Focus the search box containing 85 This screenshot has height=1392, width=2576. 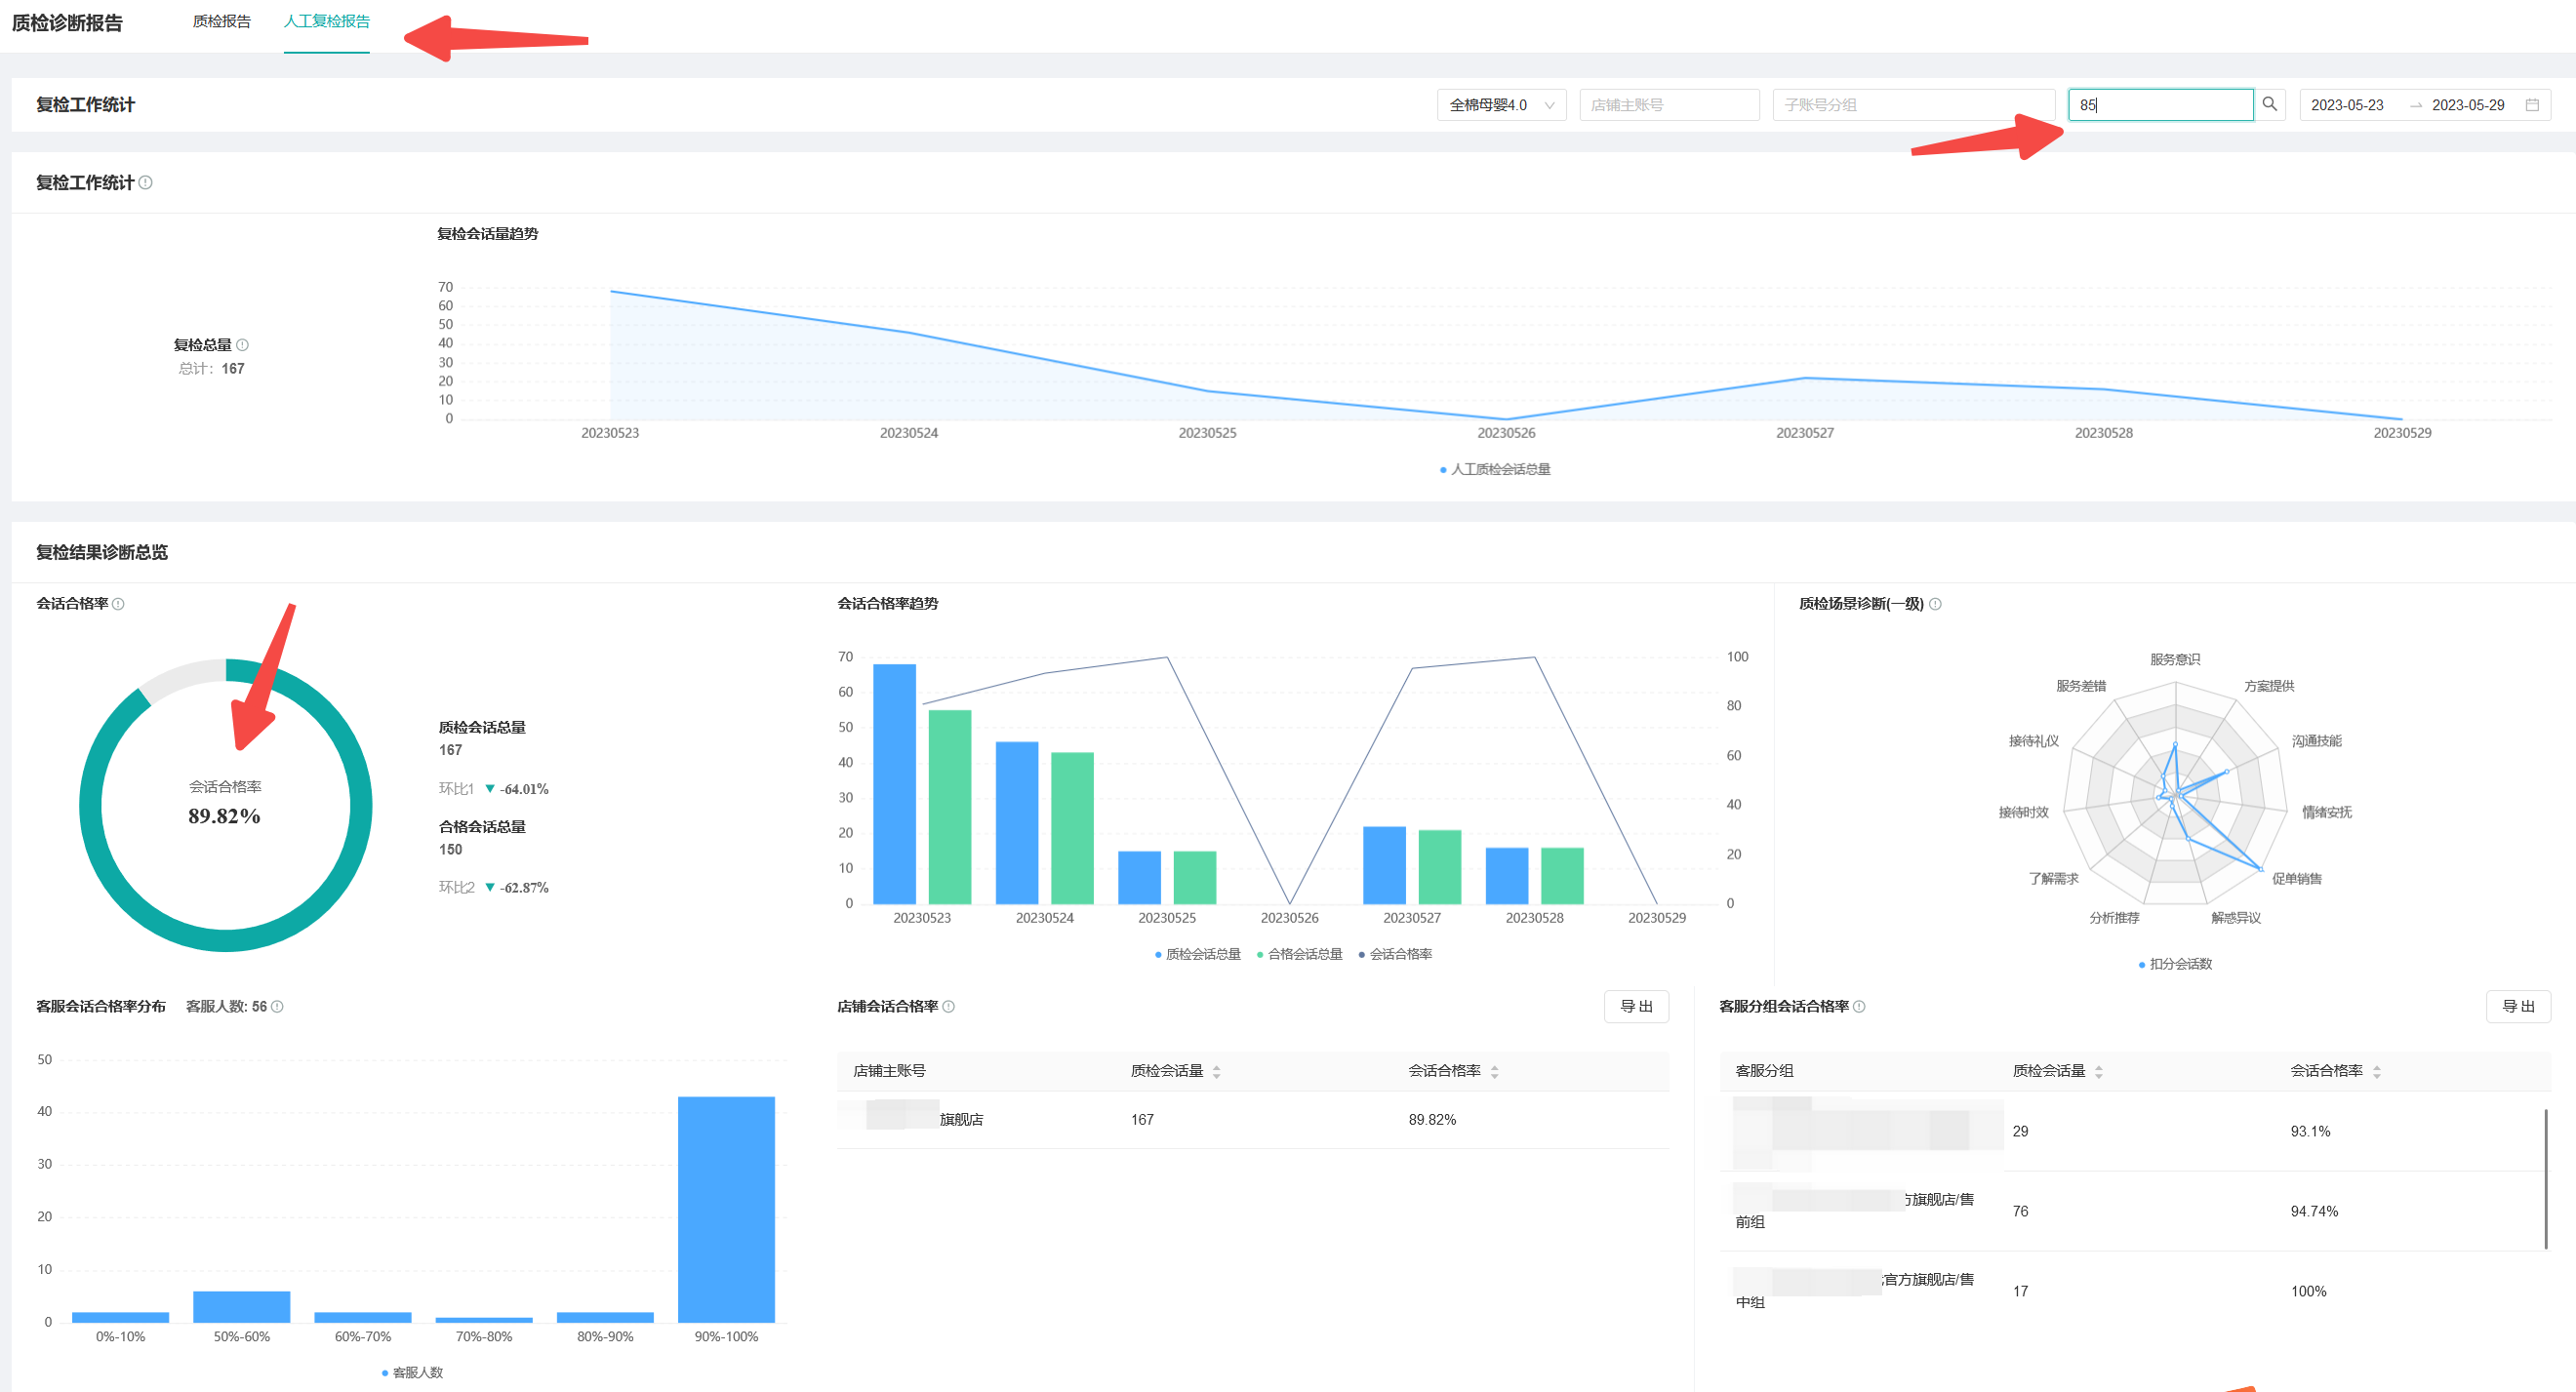point(2160,105)
